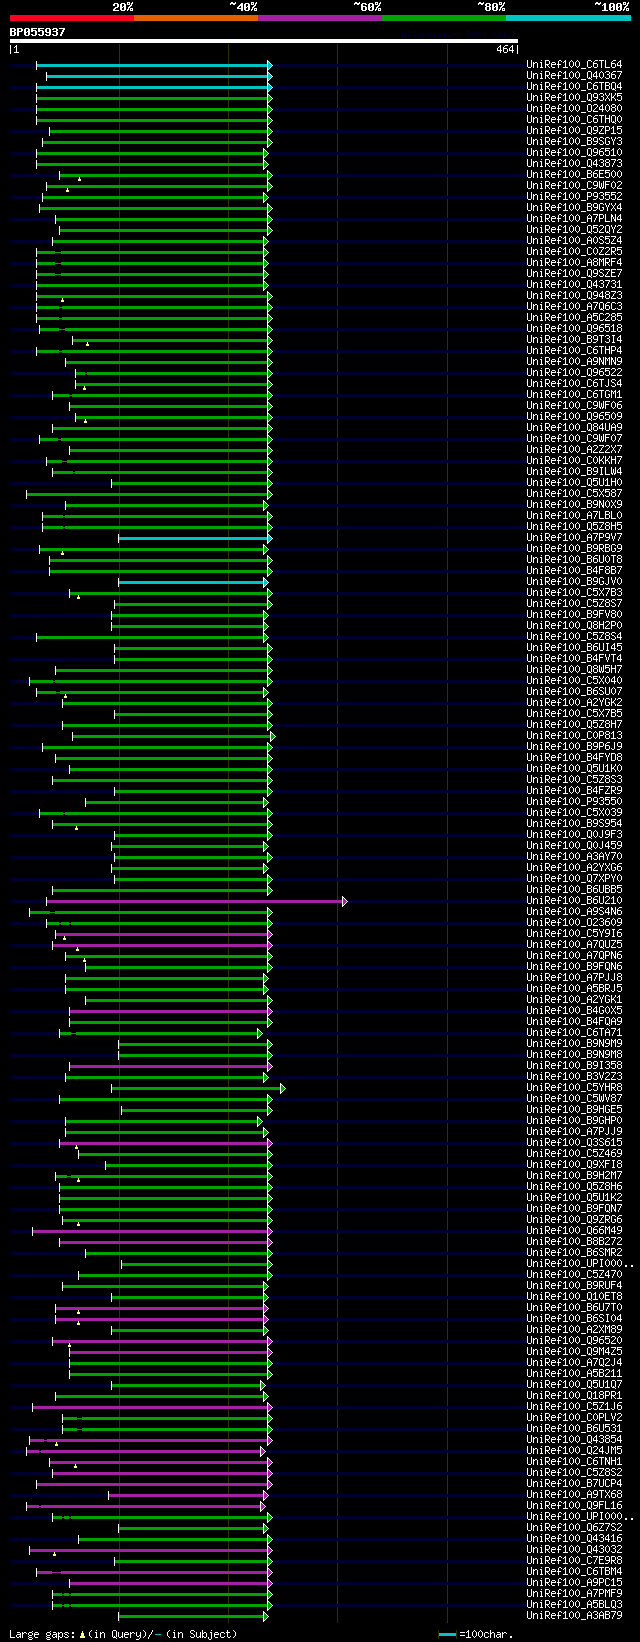Select label UniRef100_Q3S615

tap(574, 1143)
